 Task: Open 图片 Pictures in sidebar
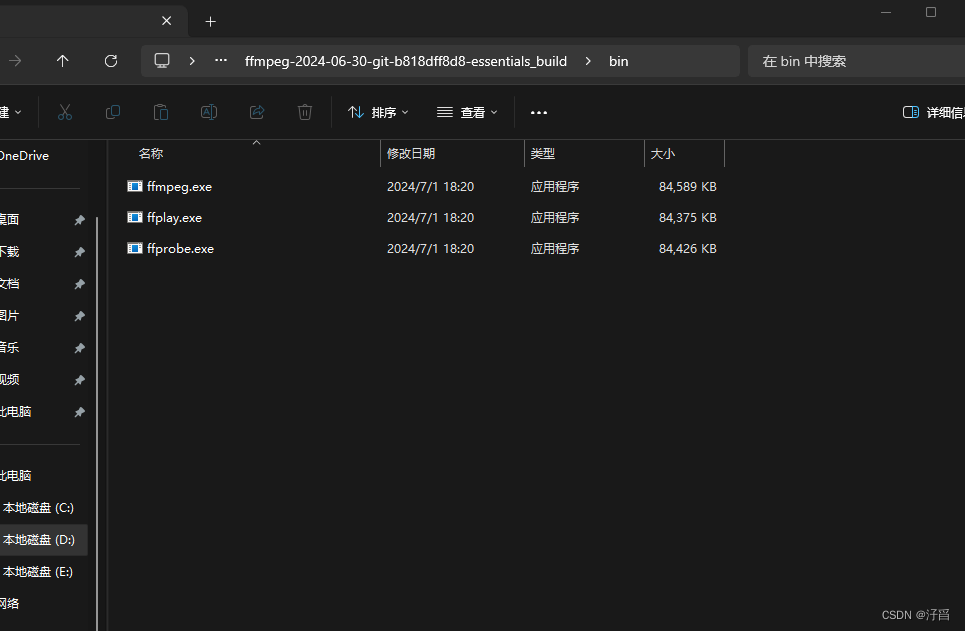[x=10, y=316]
